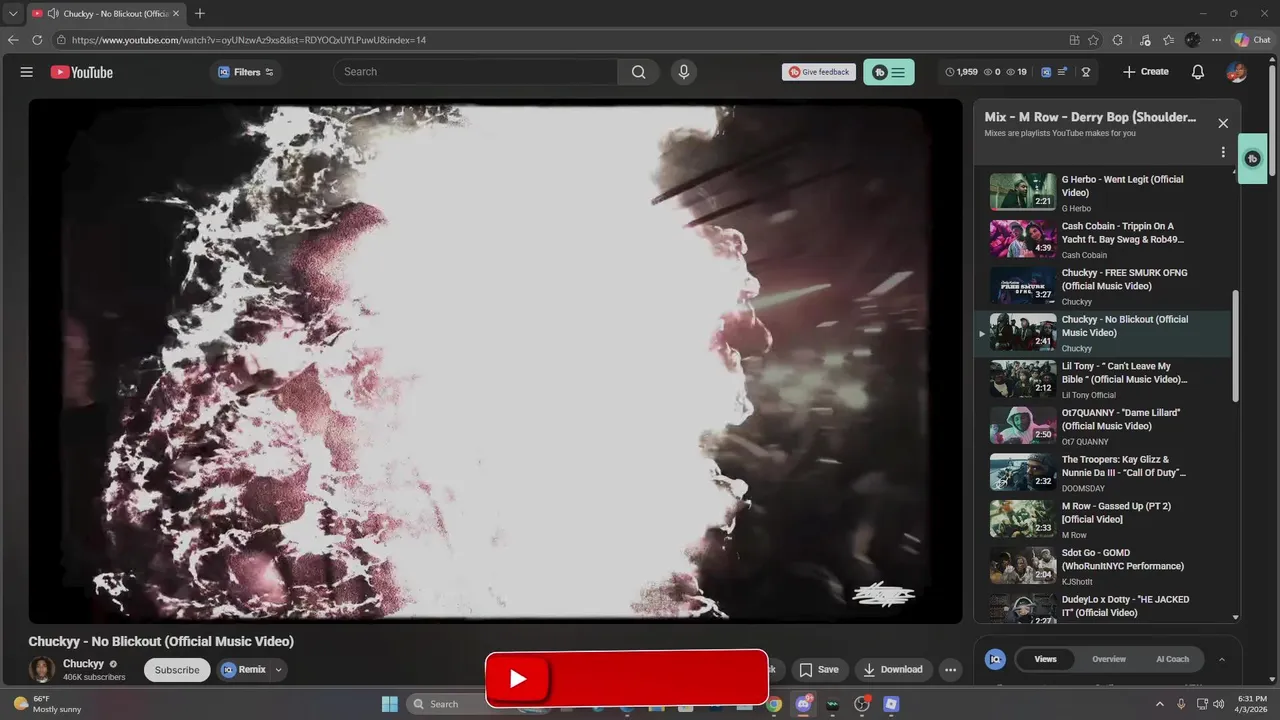
Task: View site information lock icon
Action: click(x=61, y=40)
